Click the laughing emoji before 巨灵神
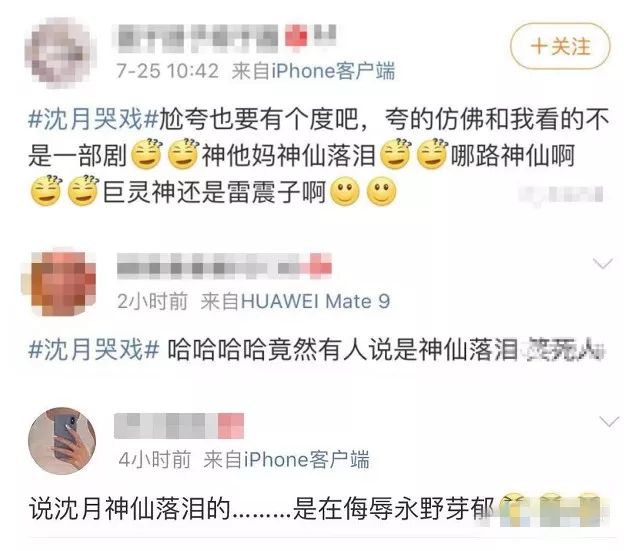 (x=83, y=190)
